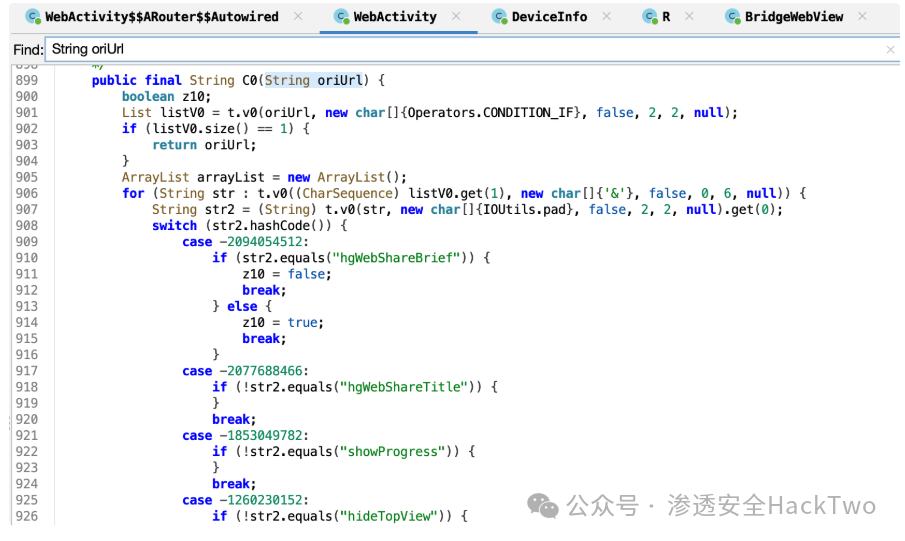The height and width of the screenshot is (541, 905).
Task: Click line number 917 in the gutter
Action: coord(27,371)
